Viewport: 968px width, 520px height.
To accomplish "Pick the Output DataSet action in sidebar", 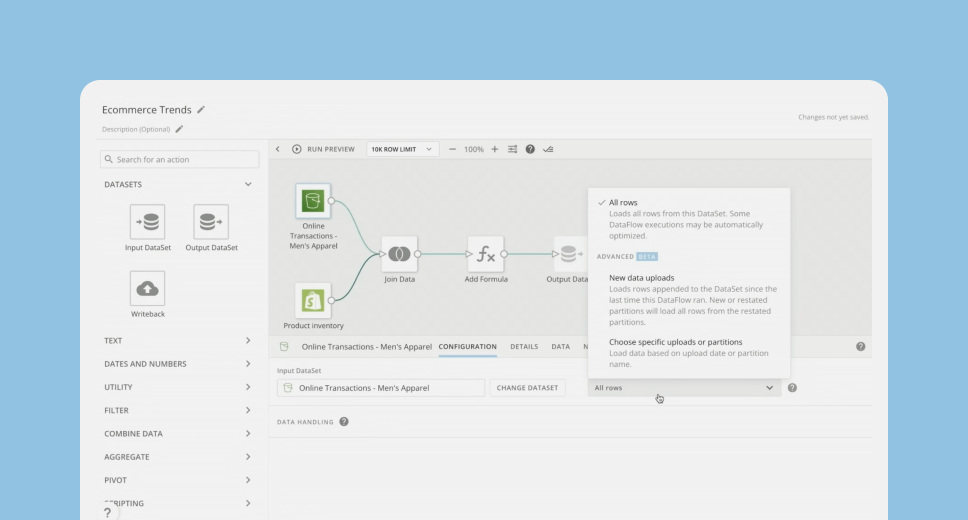I will click(x=211, y=222).
